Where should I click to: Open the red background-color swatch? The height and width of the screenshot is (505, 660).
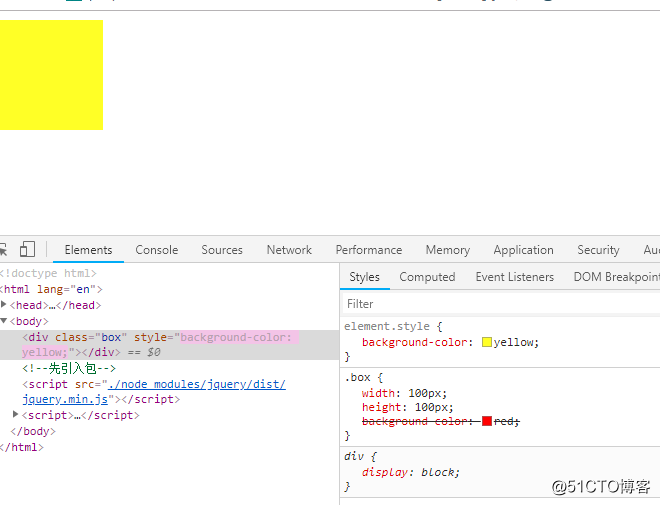point(487,421)
